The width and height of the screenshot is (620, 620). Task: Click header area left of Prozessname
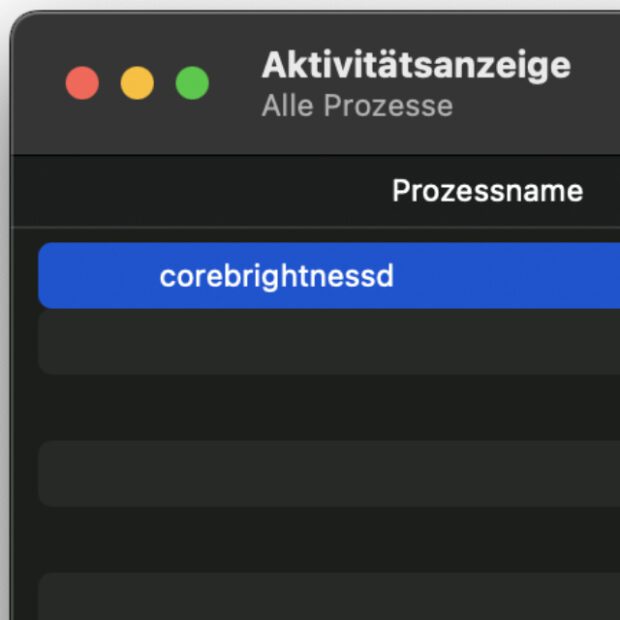click(200, 191)
